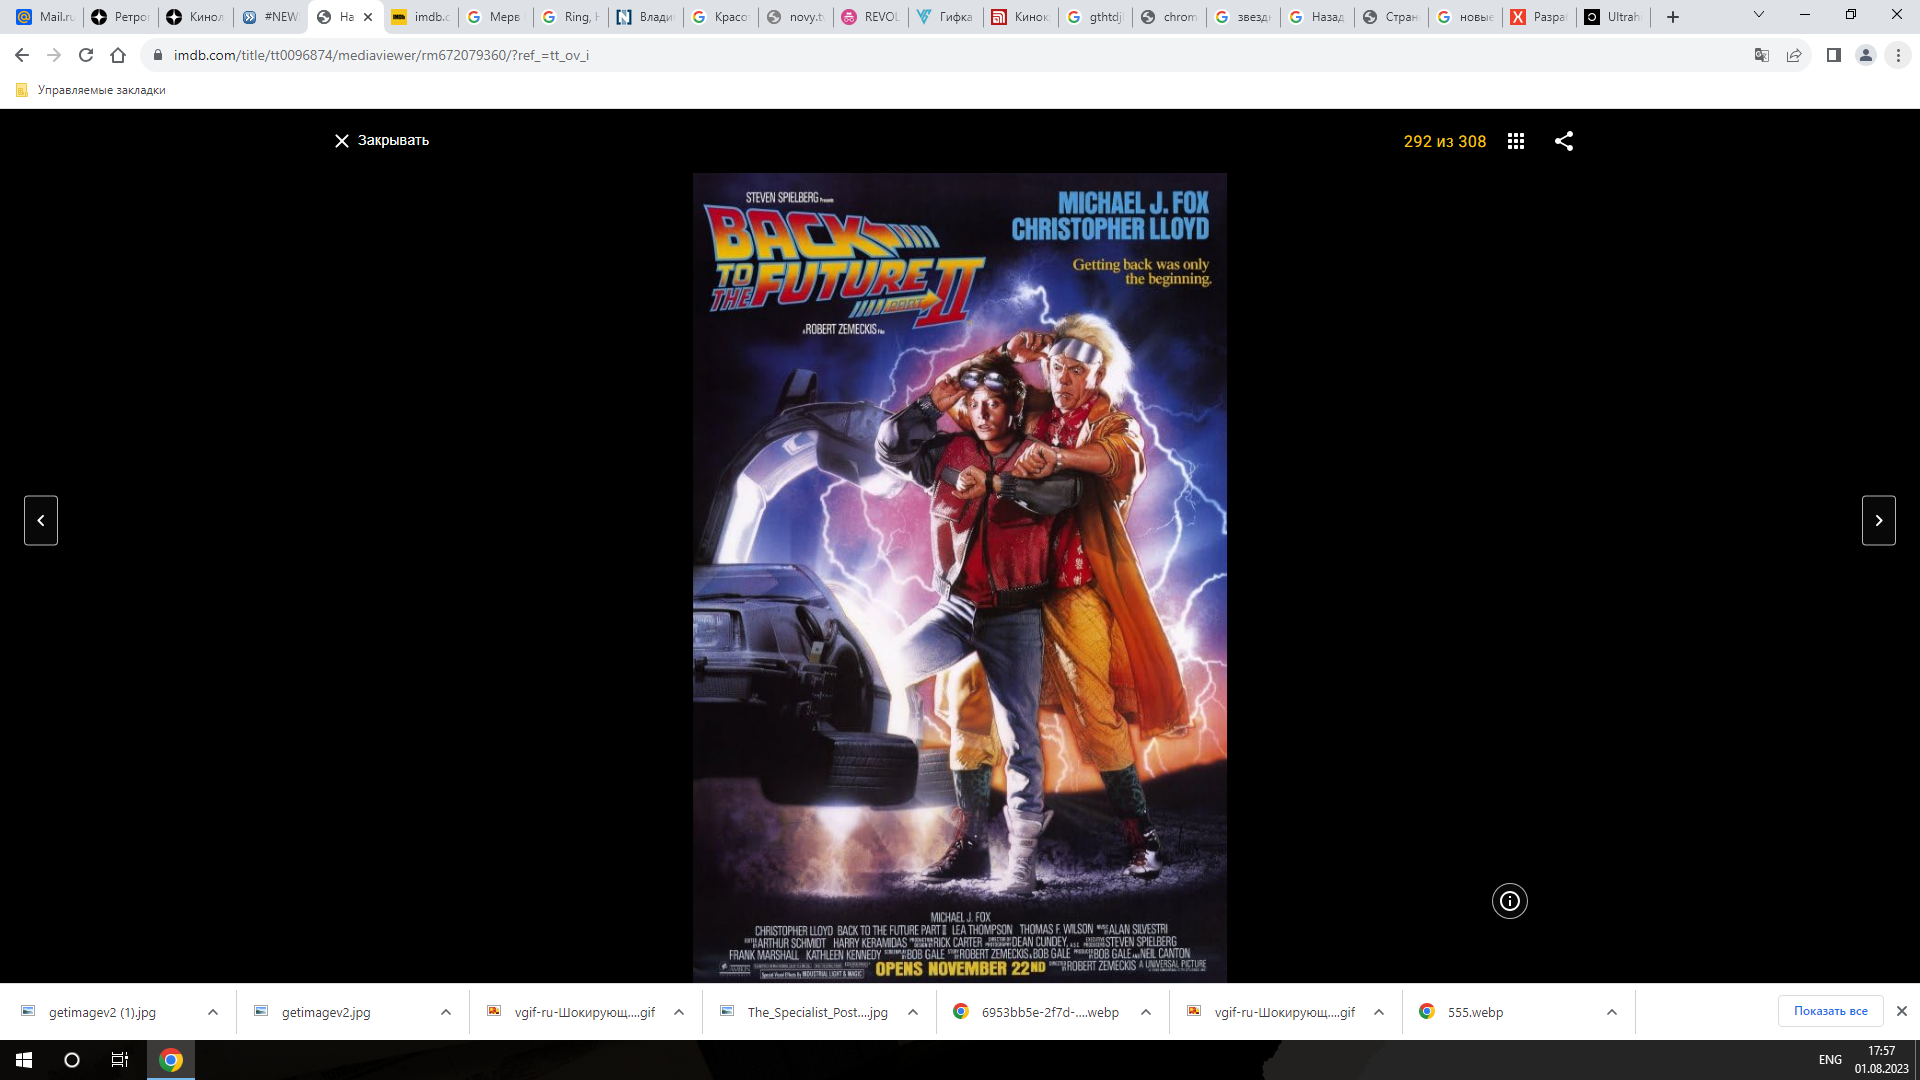Show image info details
1920x1080 pixels.
point(1510,901)
